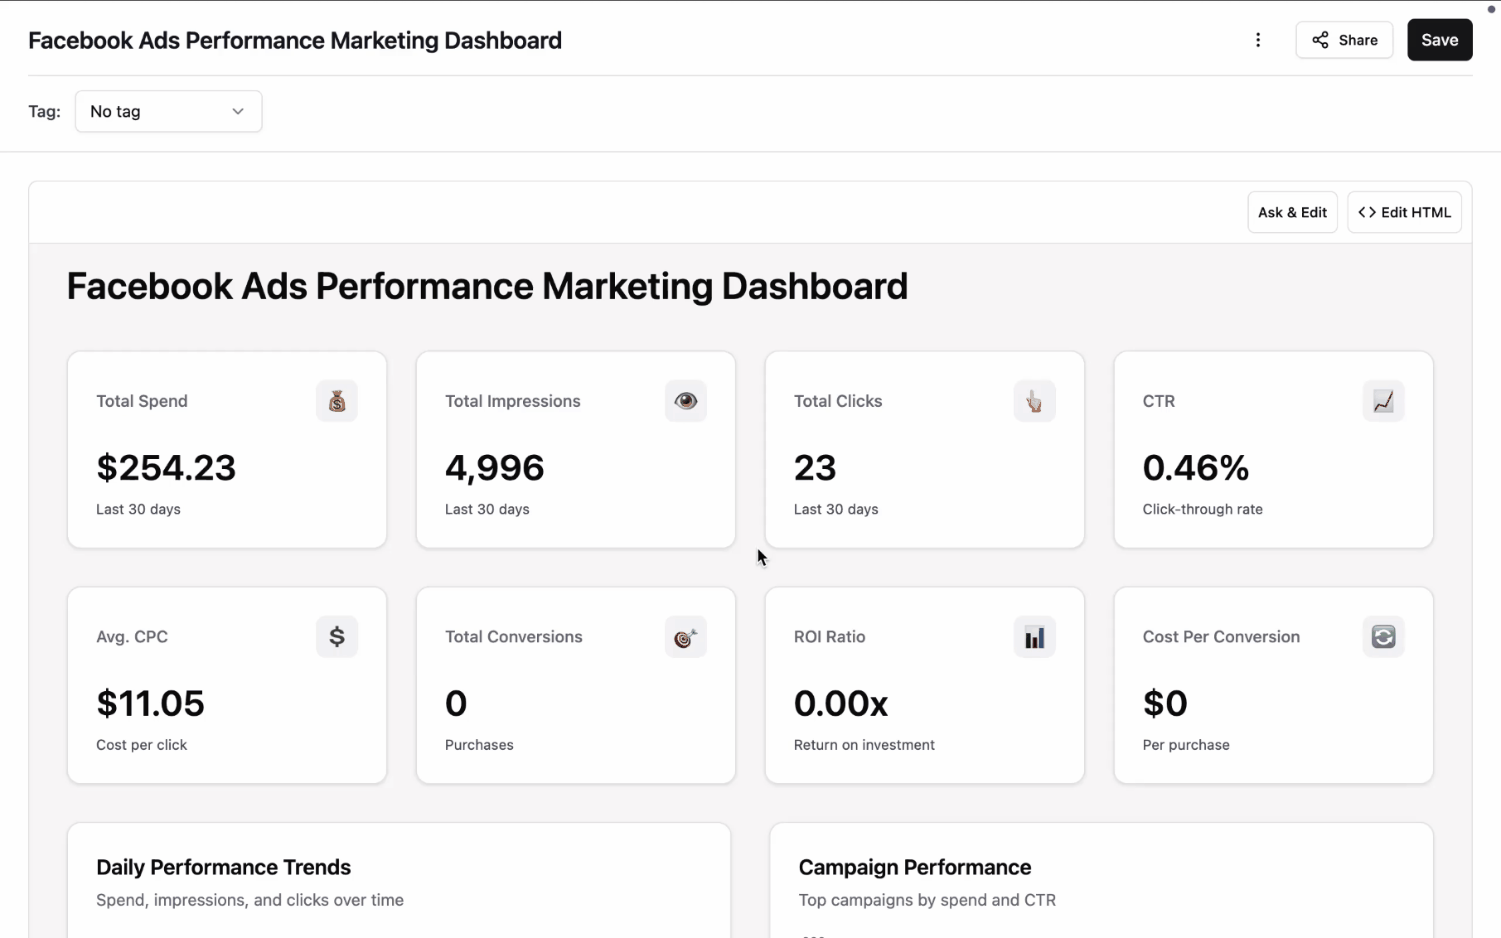Click the top-left page title text
This screenshot has height=938, width=1501.
pos(295,40)
